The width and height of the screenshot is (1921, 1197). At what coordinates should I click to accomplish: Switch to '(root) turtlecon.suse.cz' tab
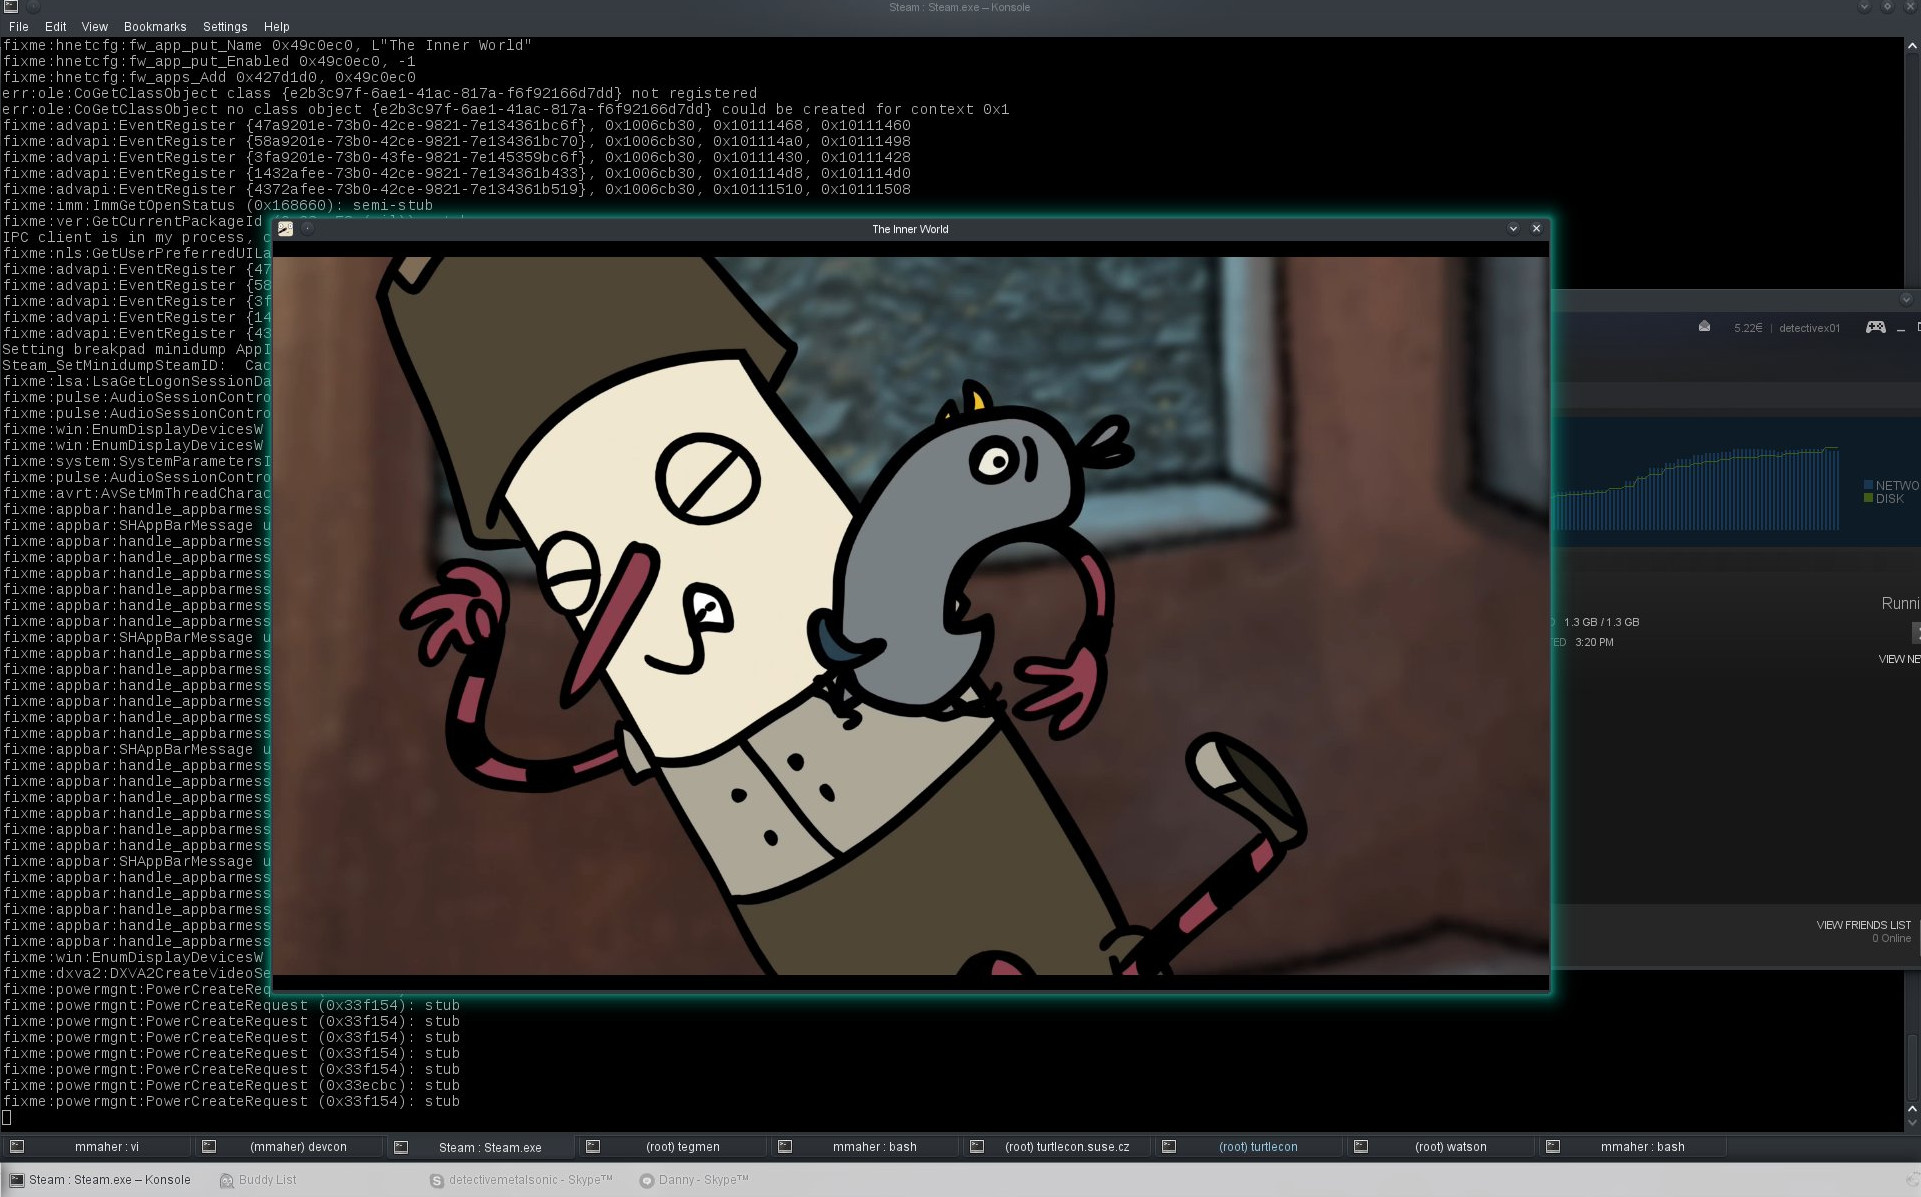click(1057, 1147)
